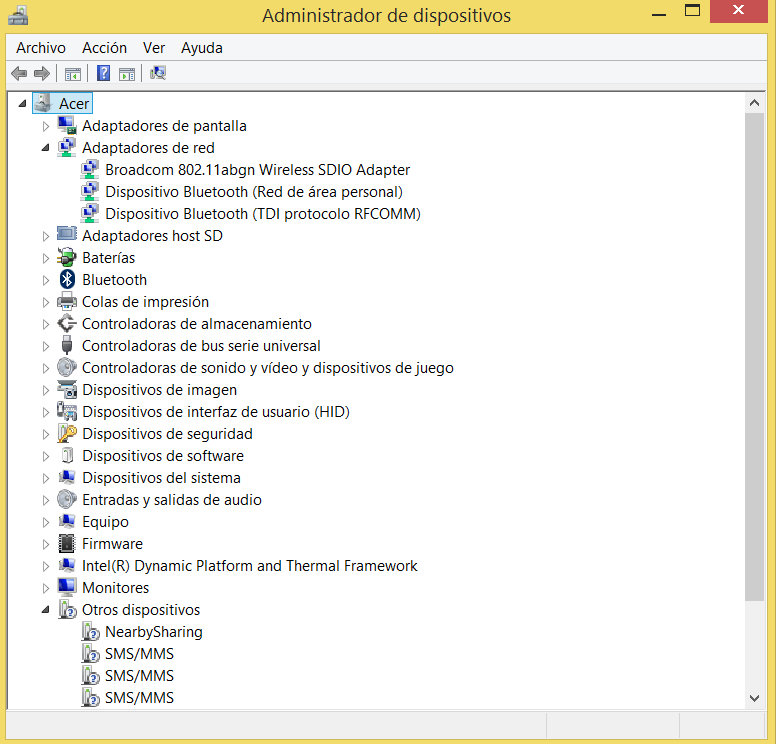Click the Dispositivos de imagen camera icon
The image size is (776, 744).
67,389
